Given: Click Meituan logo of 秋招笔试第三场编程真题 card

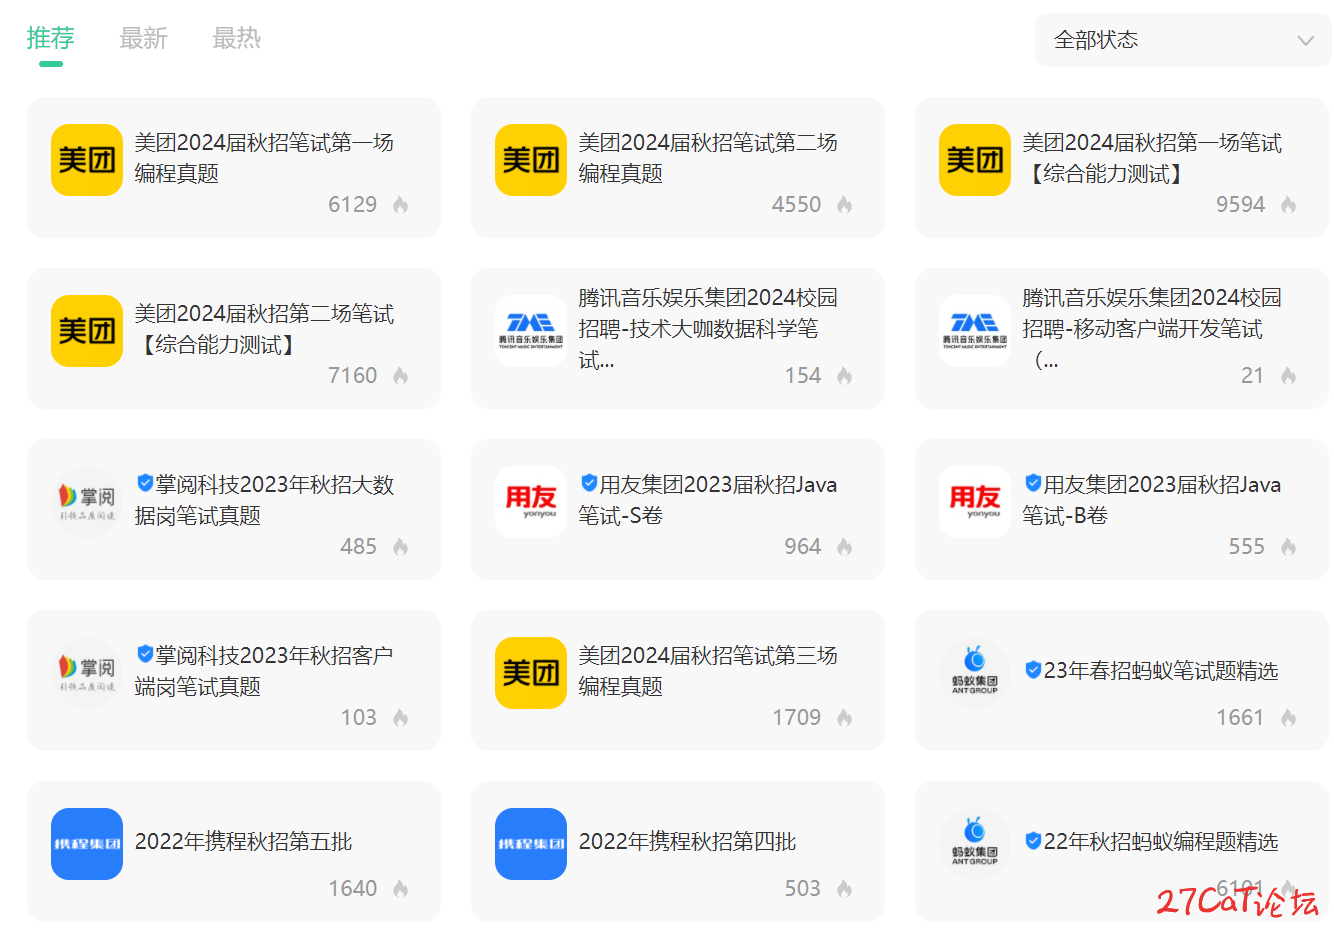Looking at the screenshot, I should pos(531,673).
